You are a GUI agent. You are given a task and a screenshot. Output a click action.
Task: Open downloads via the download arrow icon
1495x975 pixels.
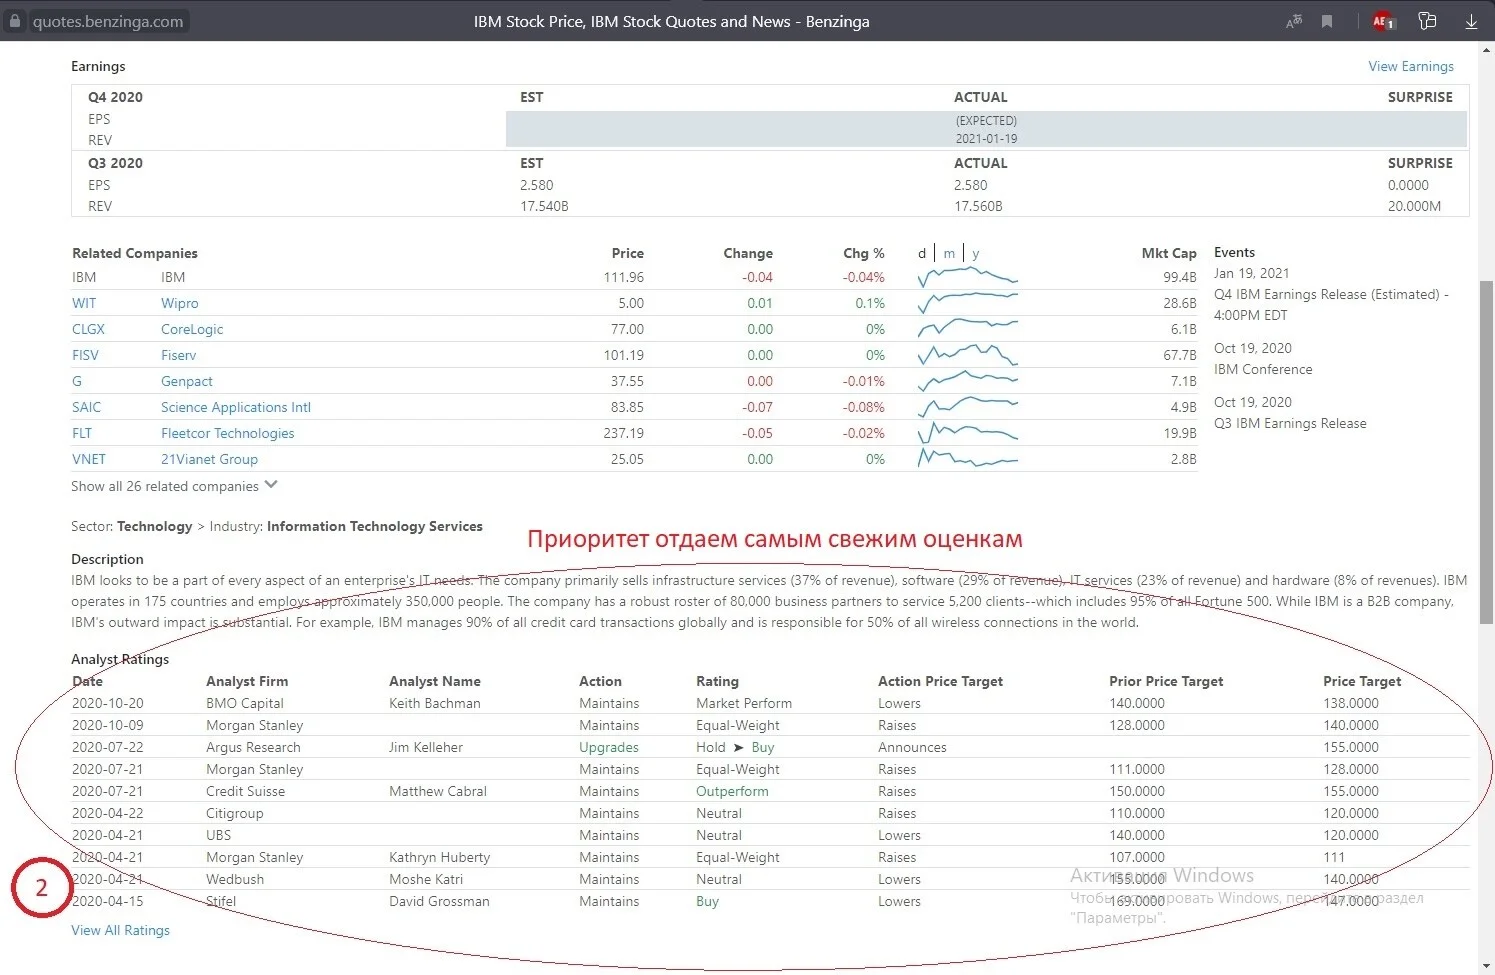(x=1471, y=21)
